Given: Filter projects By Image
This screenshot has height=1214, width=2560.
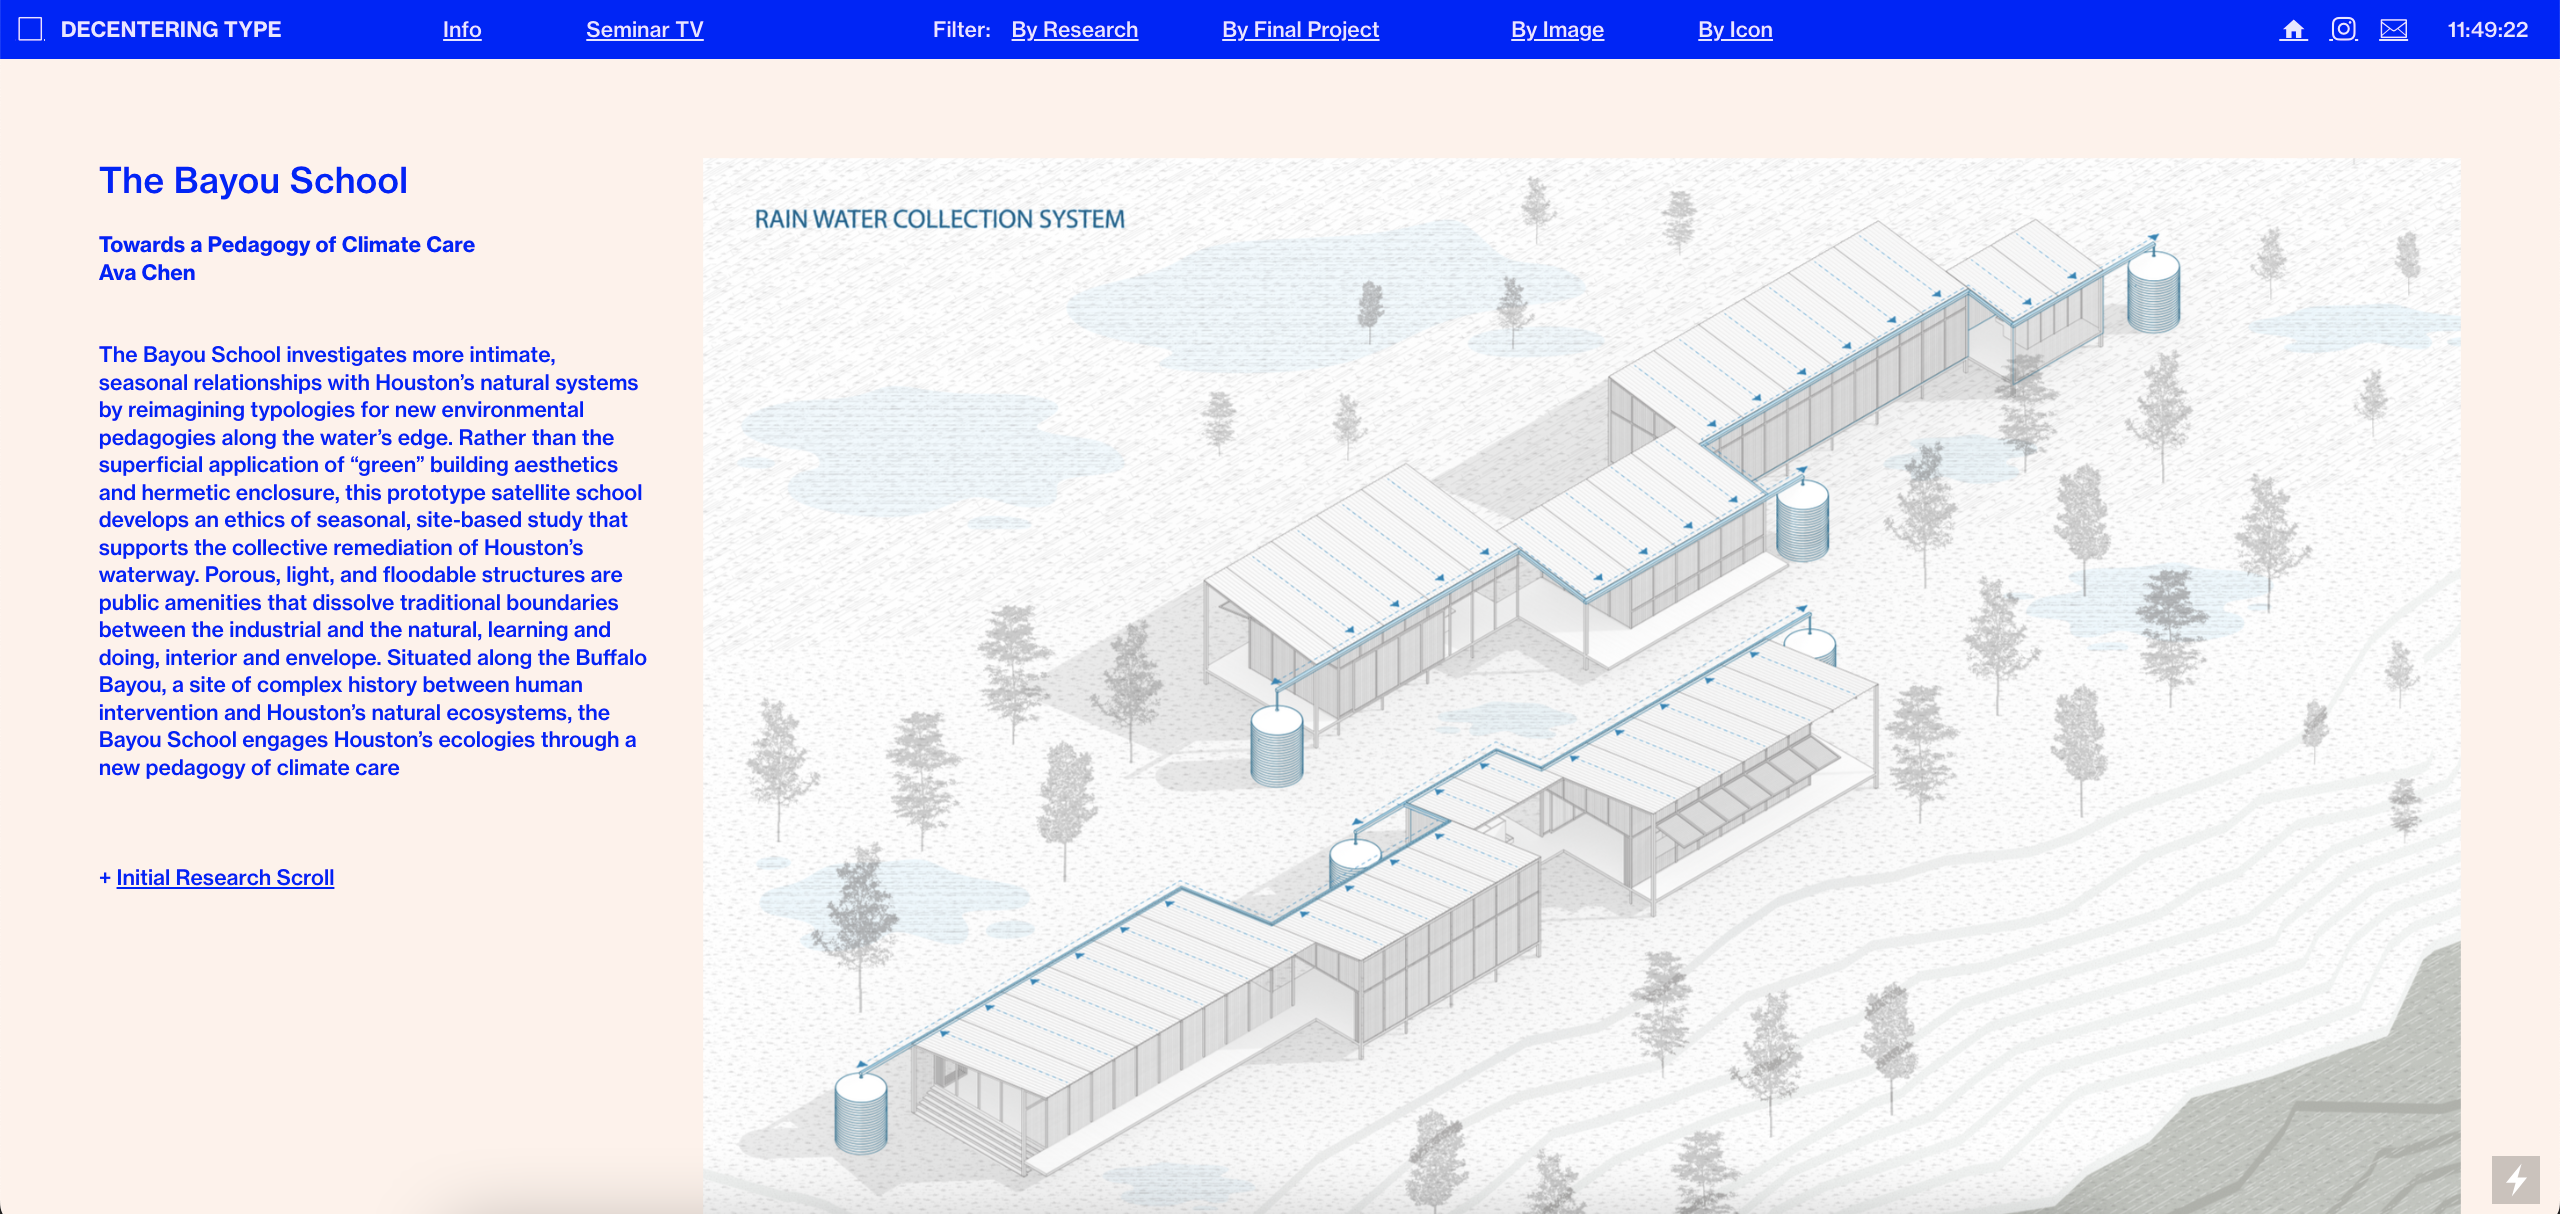Looking at the screenshot, I should click(x=1557, y=30).
